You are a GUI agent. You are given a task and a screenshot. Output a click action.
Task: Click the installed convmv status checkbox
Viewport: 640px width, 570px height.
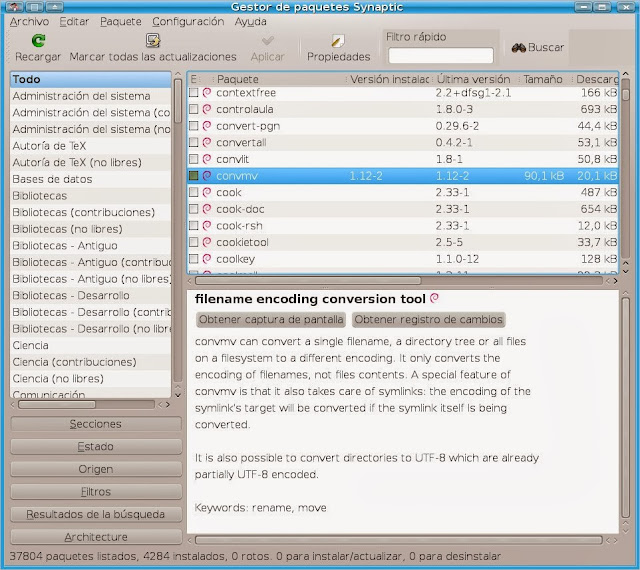coord(193,176)
